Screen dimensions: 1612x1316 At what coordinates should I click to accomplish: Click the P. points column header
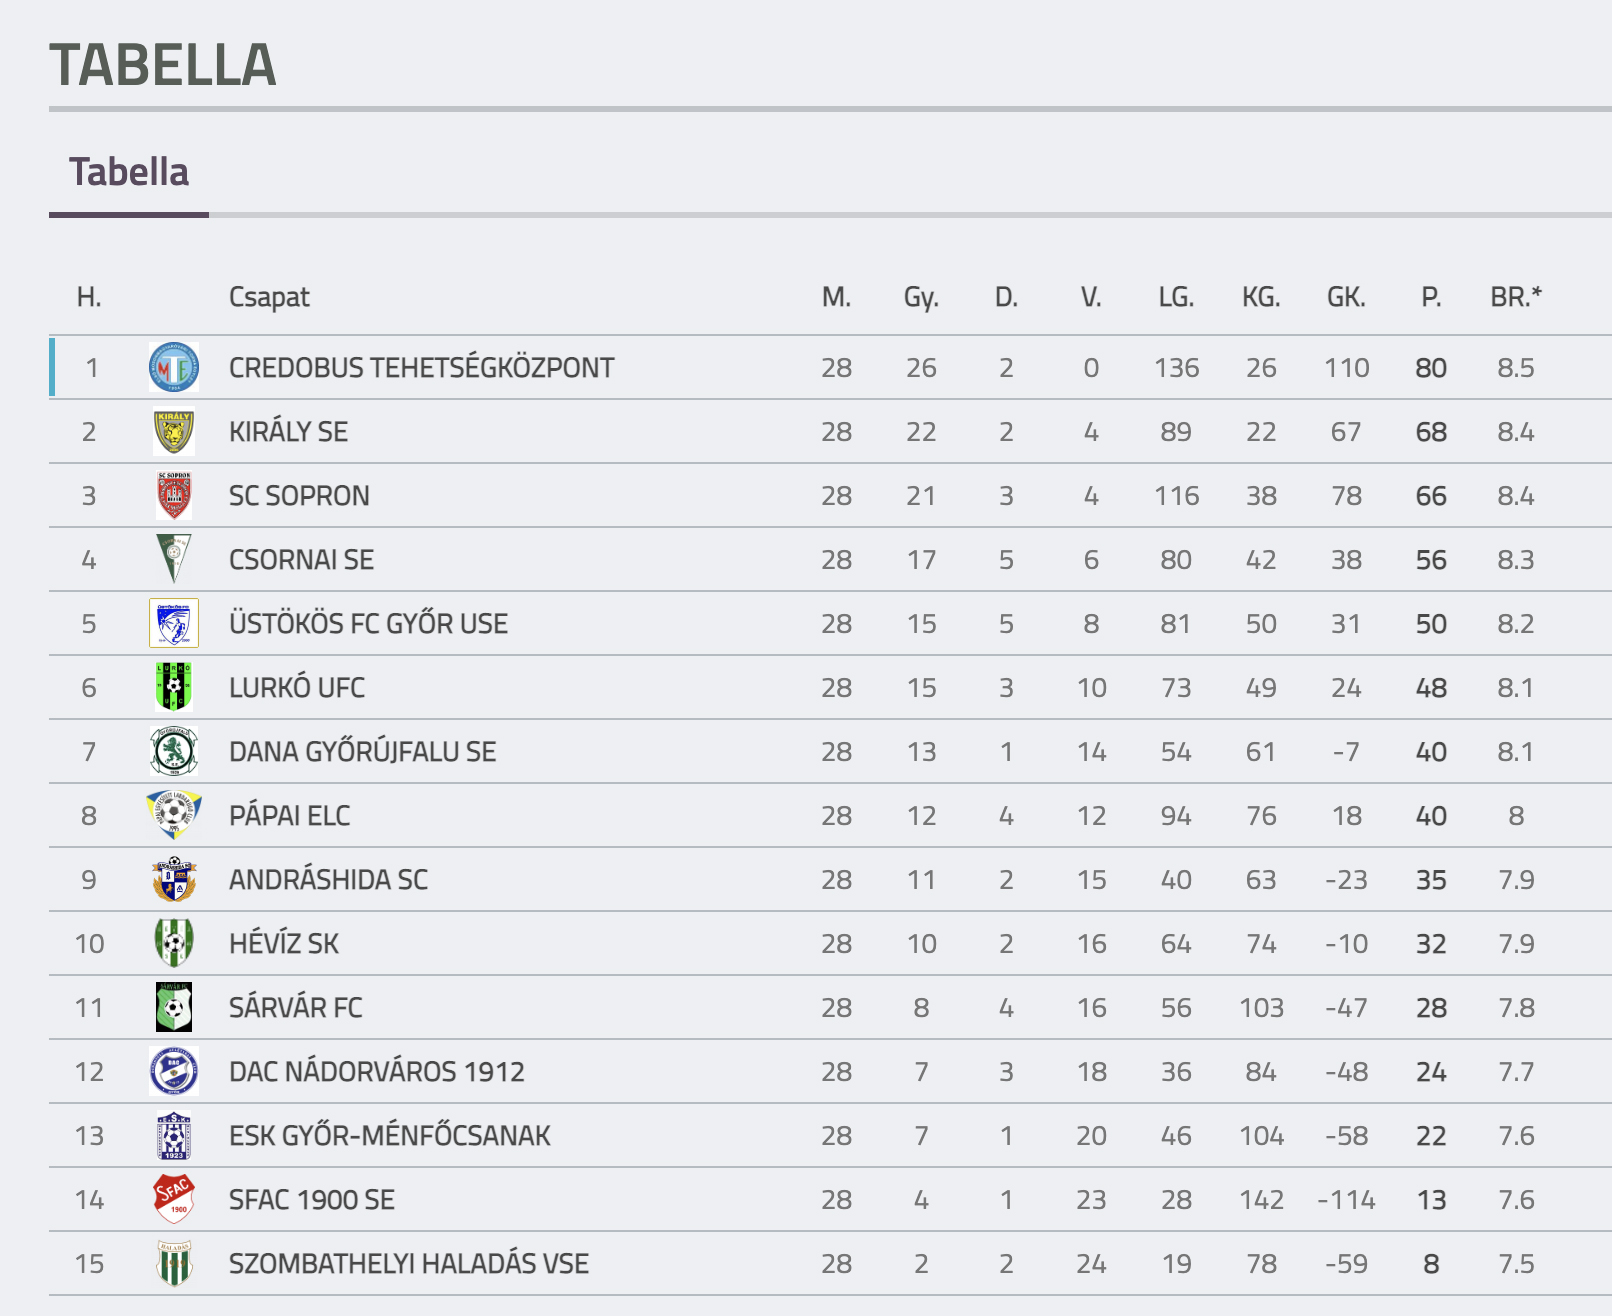point(1431,297)
